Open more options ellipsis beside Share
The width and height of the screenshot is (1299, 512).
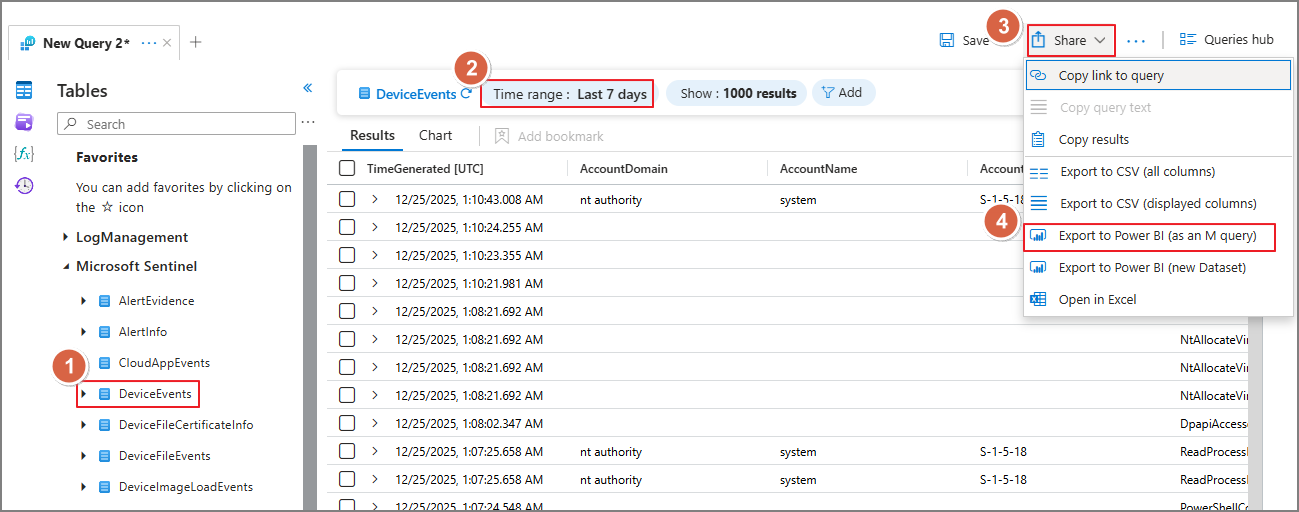(x=1136, y=41)
